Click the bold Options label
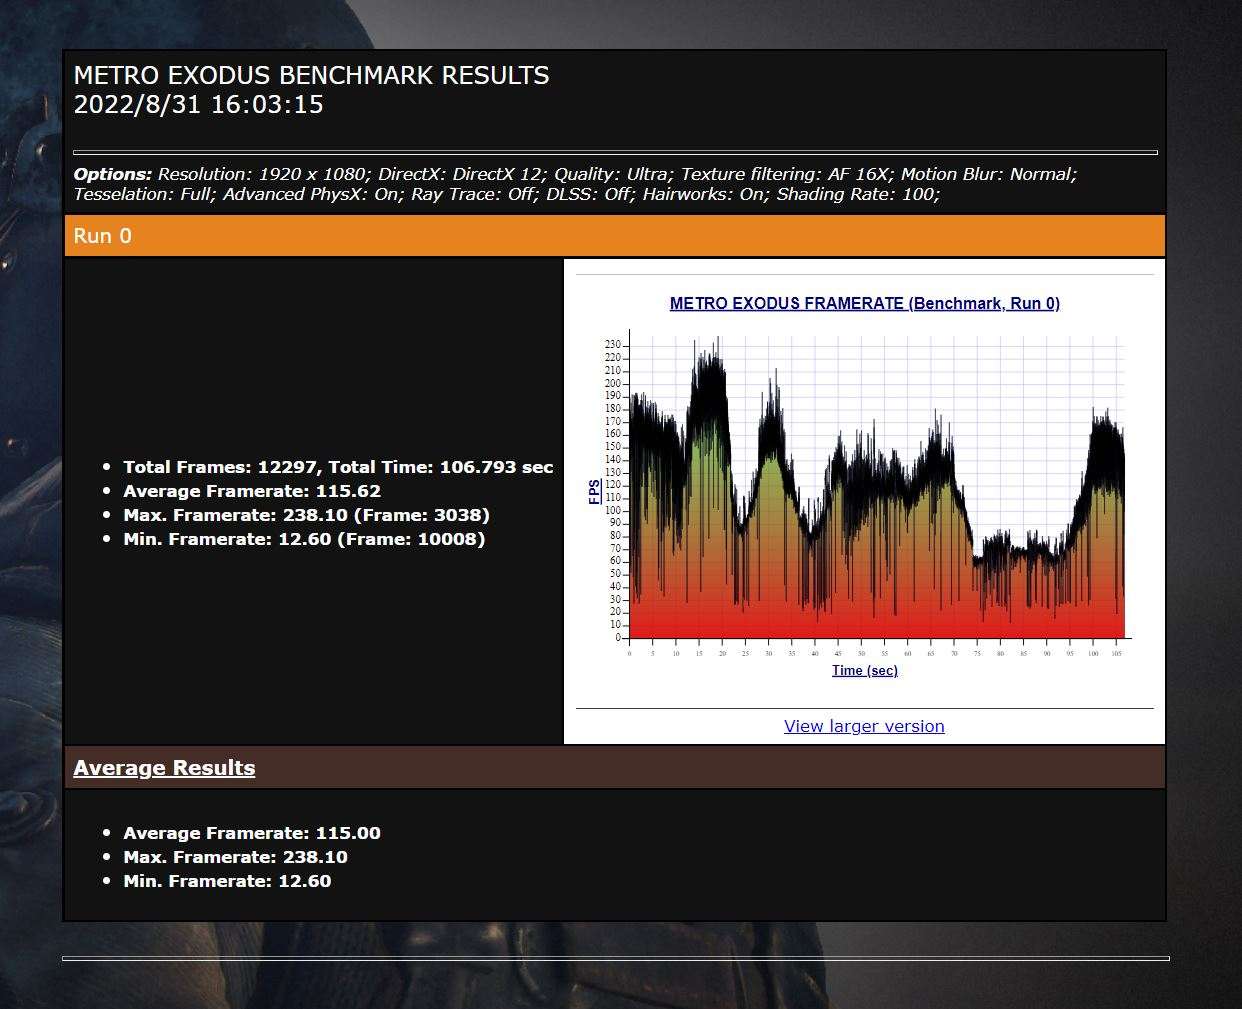1242x1009 pixels. click(x=112, y=174)
